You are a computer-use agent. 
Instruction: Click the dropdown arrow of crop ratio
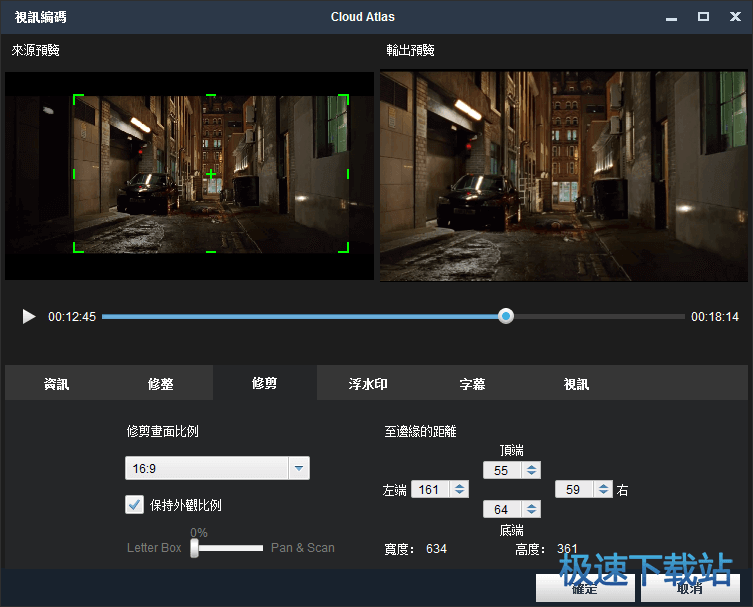click(299, 468)
